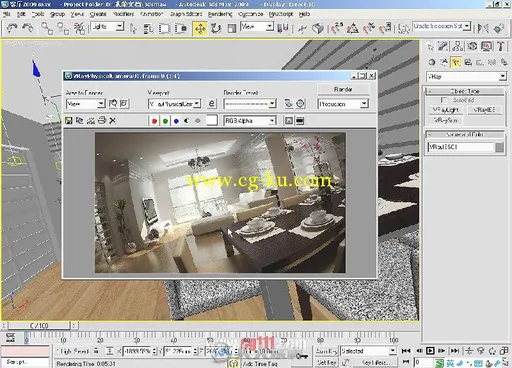
Task: Click the Render button in frame window
Action: click(x=343, y=89)
